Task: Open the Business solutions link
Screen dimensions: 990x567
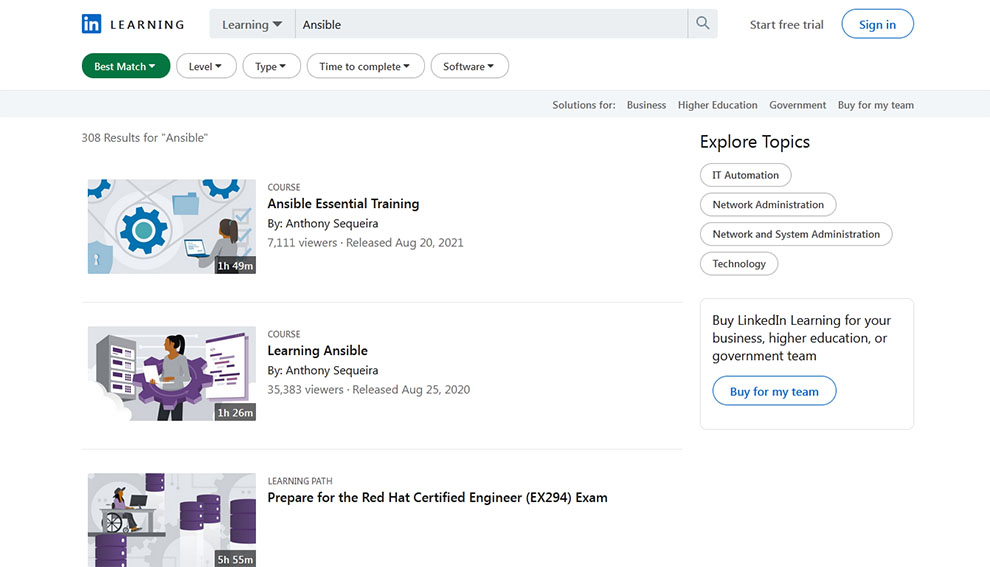Action: [646, 105]
